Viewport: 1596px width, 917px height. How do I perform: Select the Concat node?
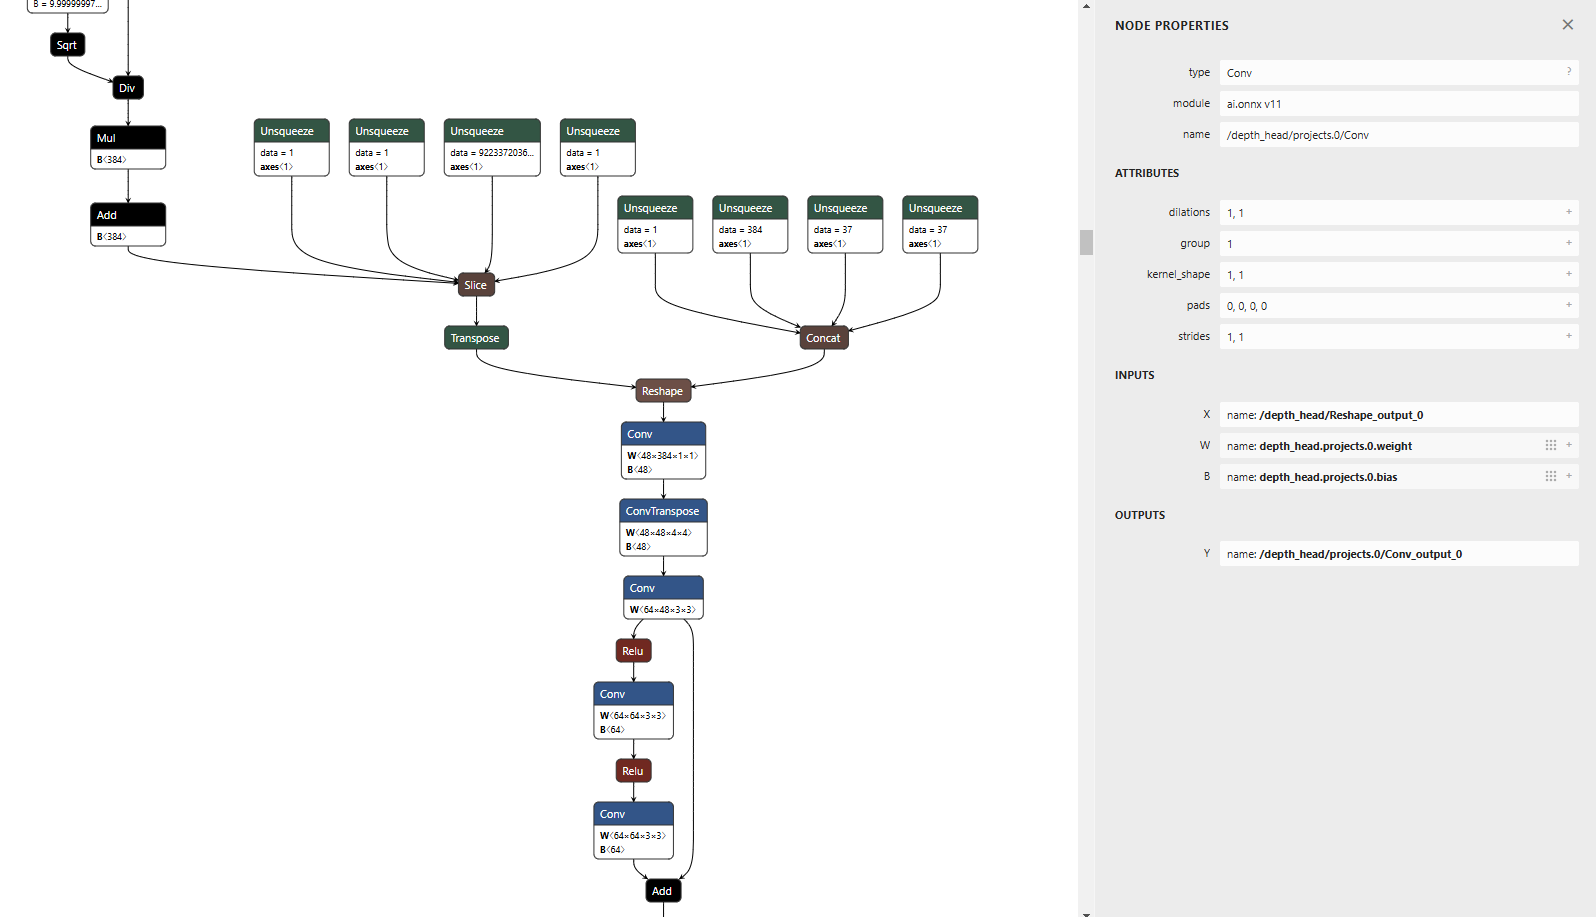(x=824, y=338)
